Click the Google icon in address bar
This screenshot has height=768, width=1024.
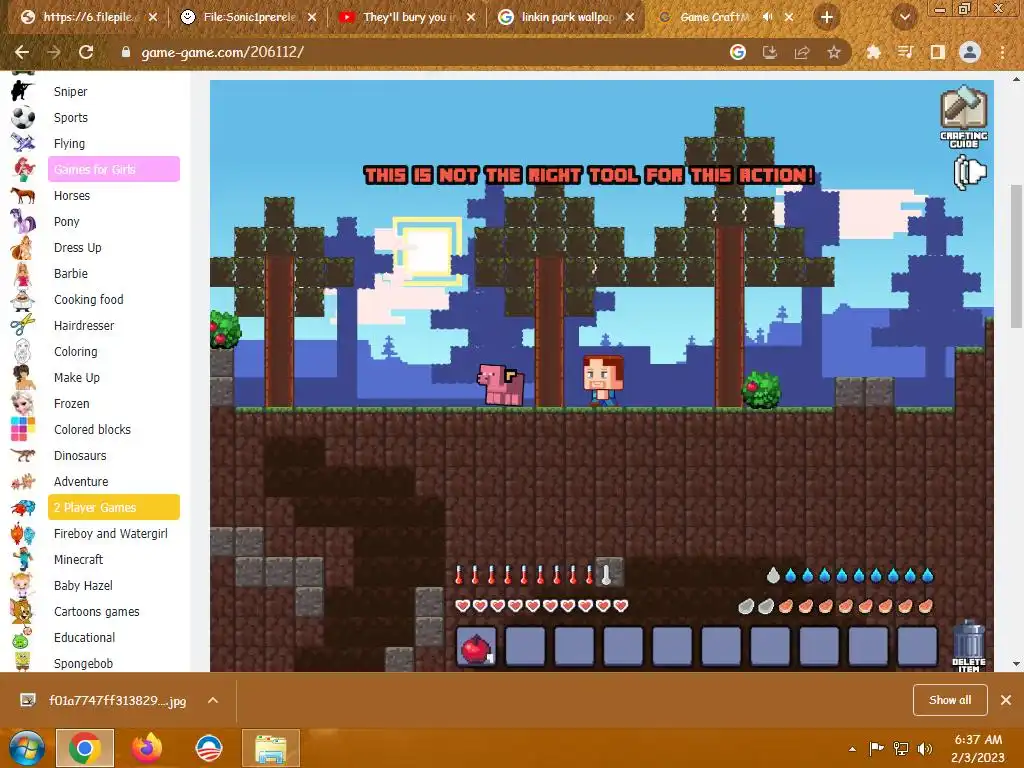(738, 52)
